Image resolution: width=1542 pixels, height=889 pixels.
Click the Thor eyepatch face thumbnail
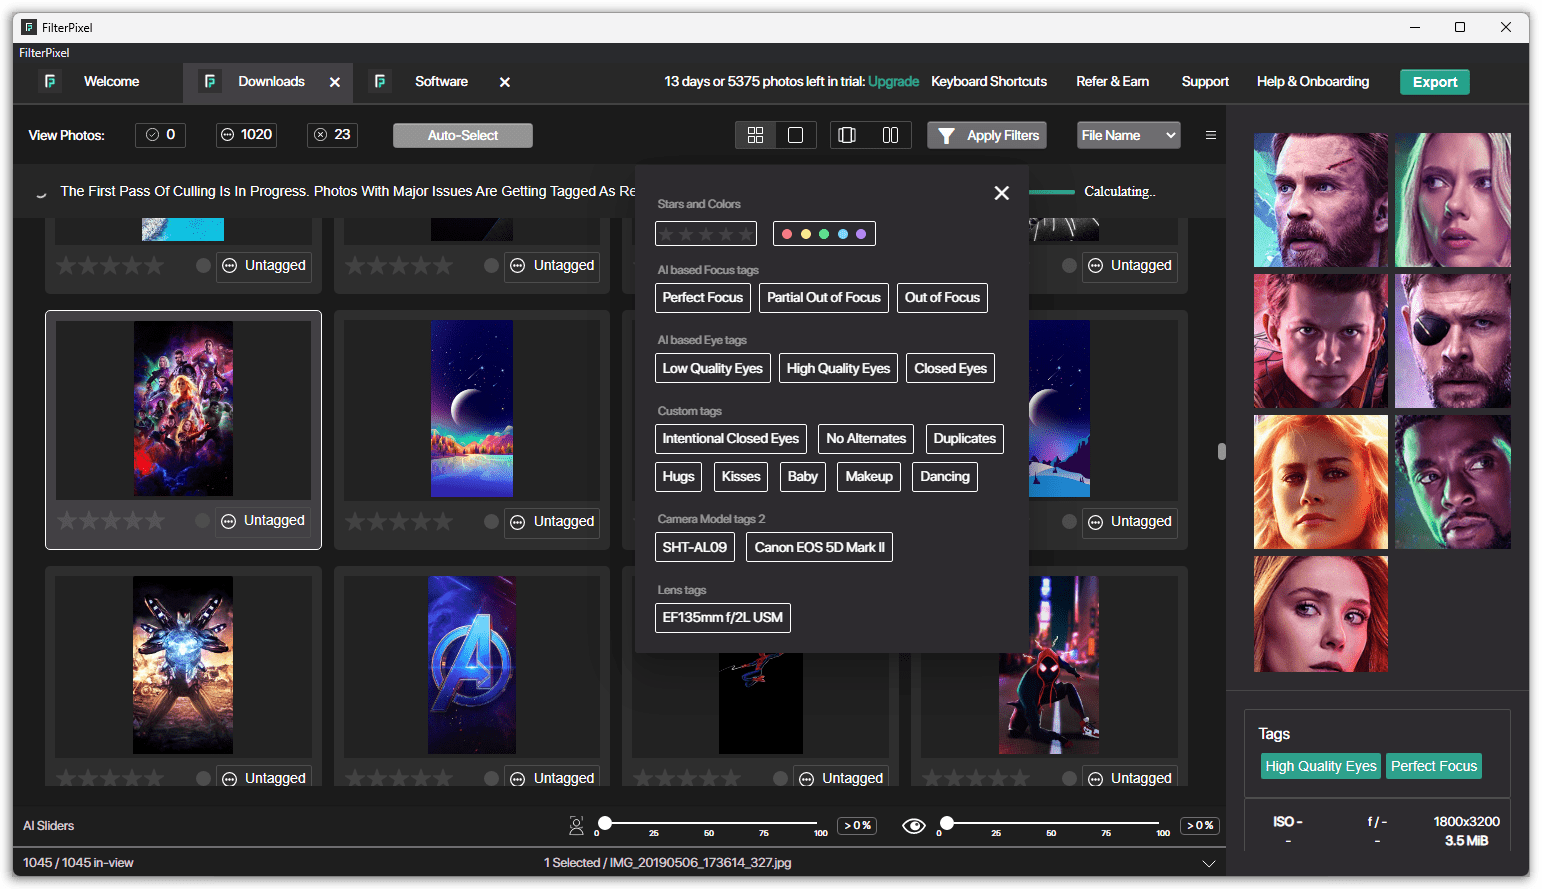(x=1452, y=341)
